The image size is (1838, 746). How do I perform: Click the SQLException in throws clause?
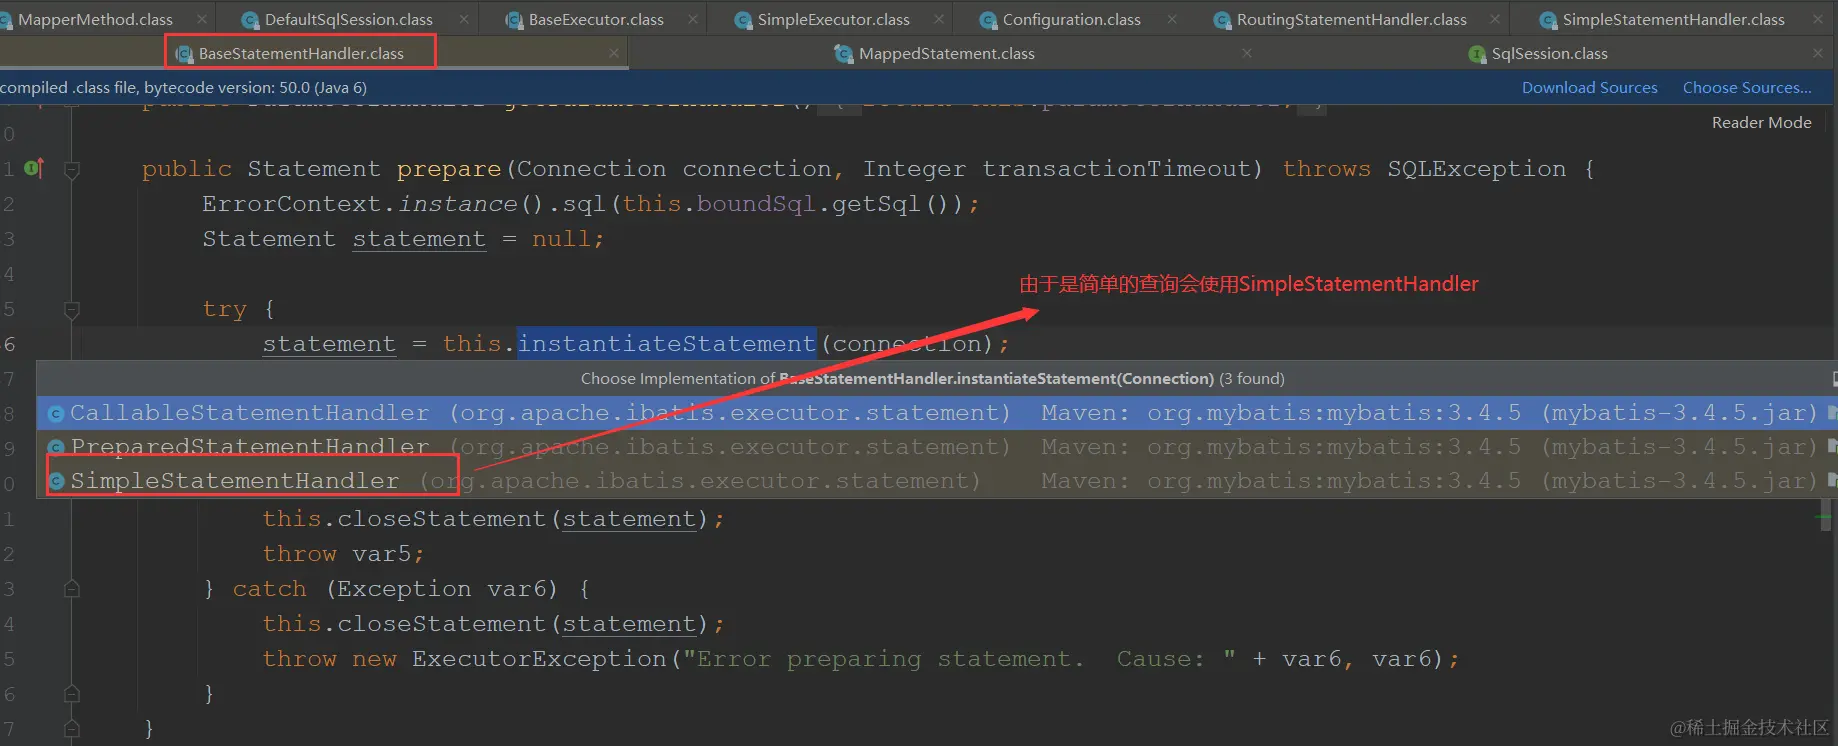coord(1476,168)
